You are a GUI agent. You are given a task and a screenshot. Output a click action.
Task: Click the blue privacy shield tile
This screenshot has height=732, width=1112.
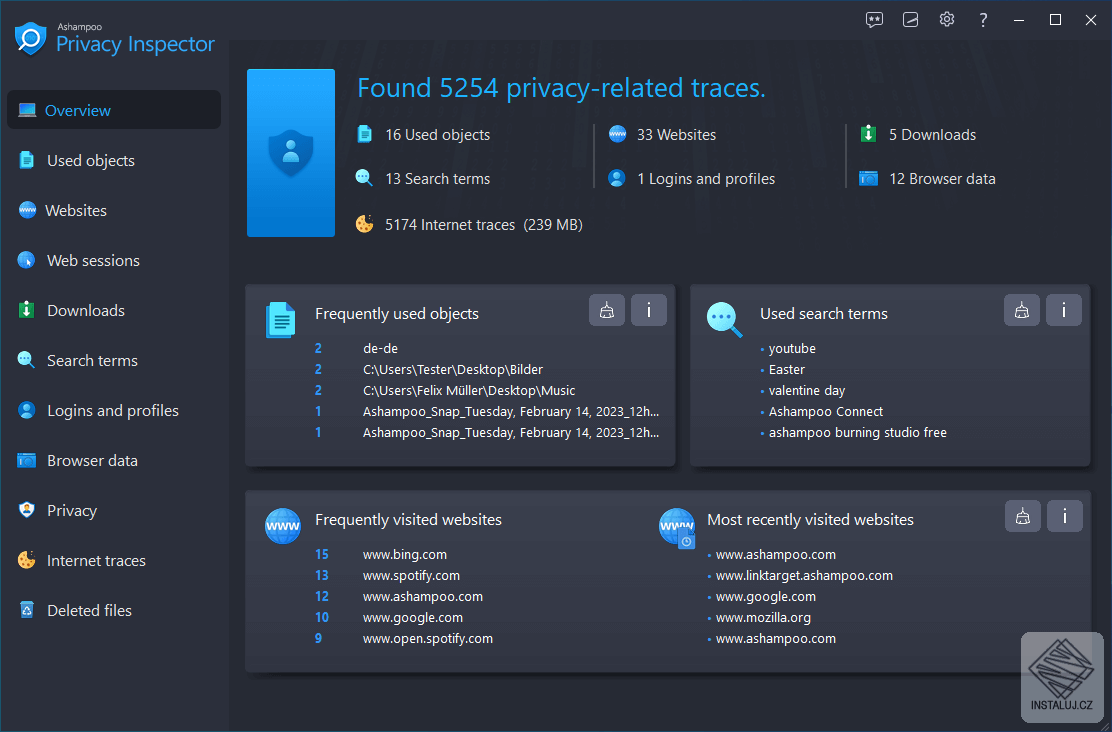pos(291,152)
